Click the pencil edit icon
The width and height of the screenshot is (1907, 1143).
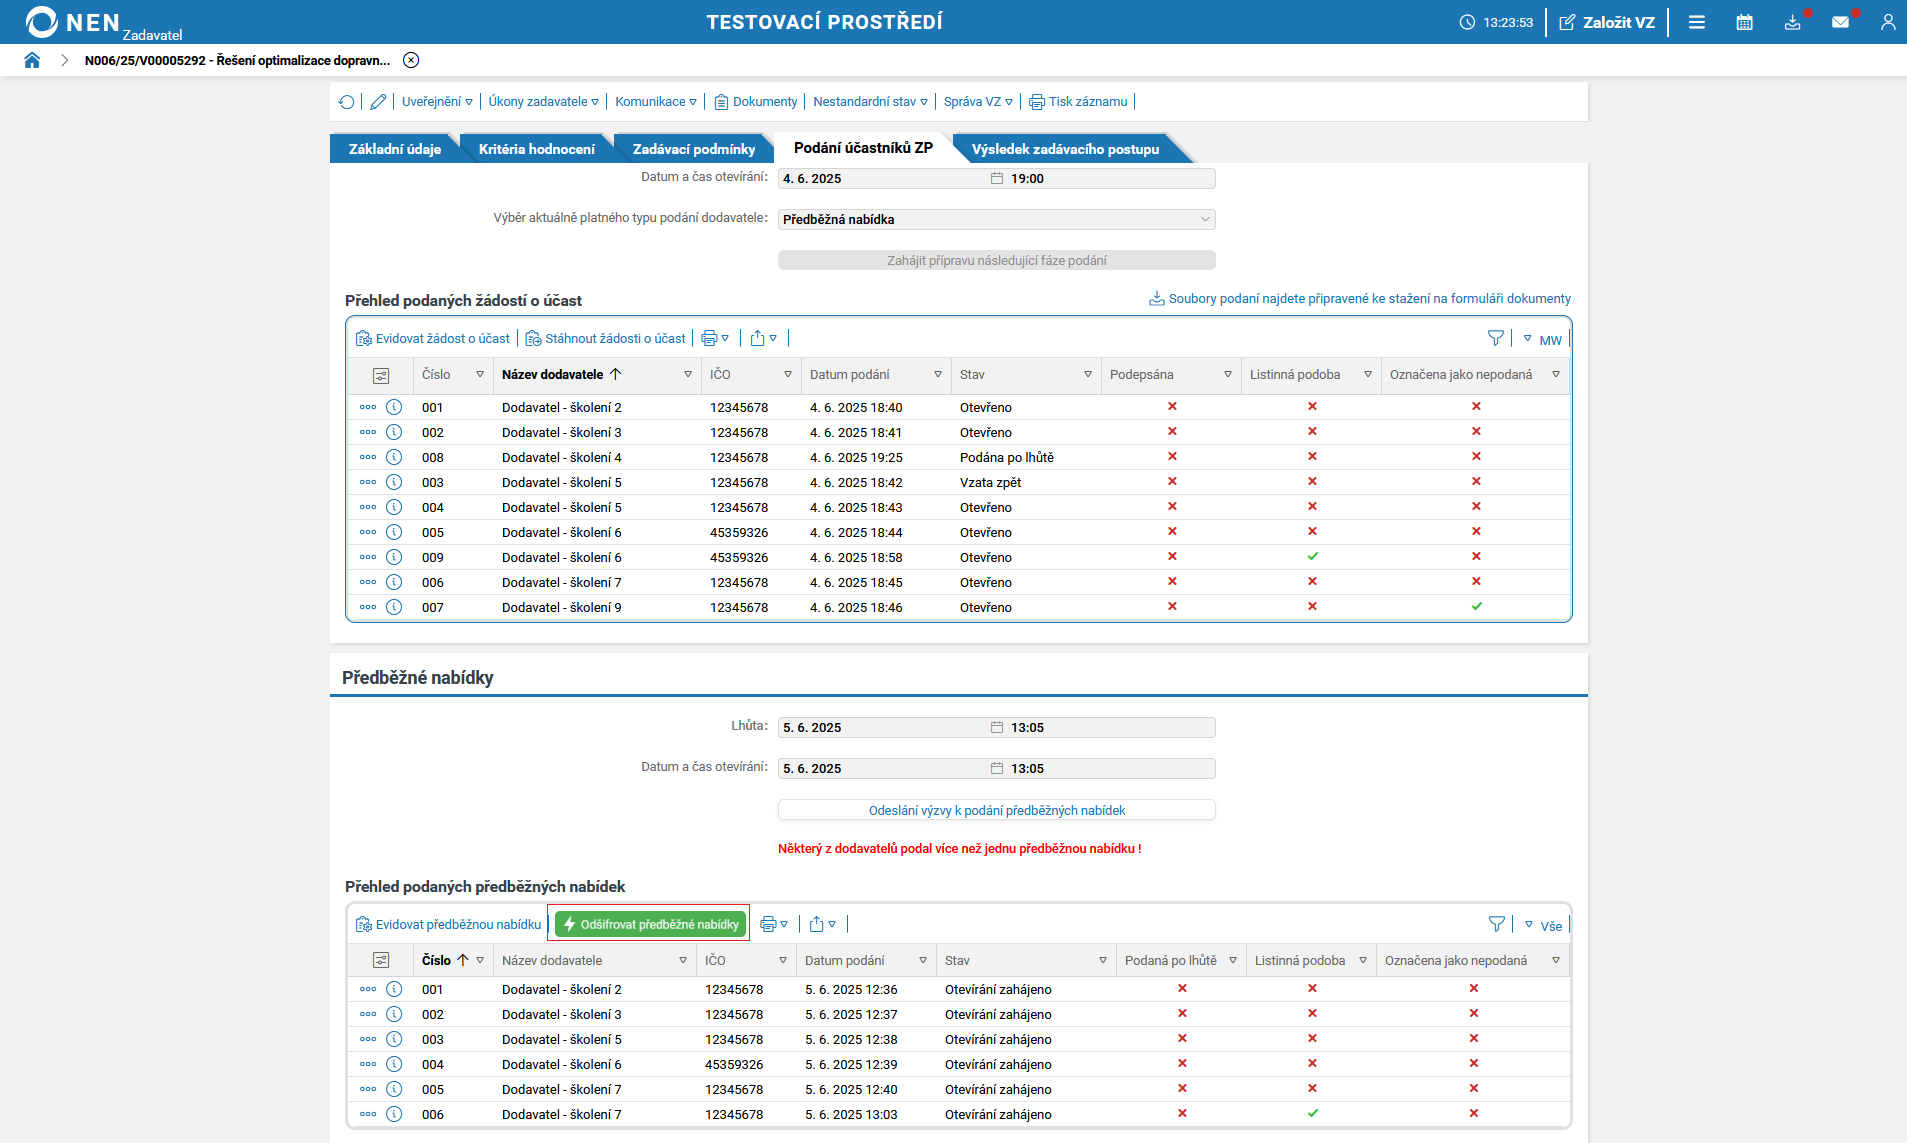378,102
